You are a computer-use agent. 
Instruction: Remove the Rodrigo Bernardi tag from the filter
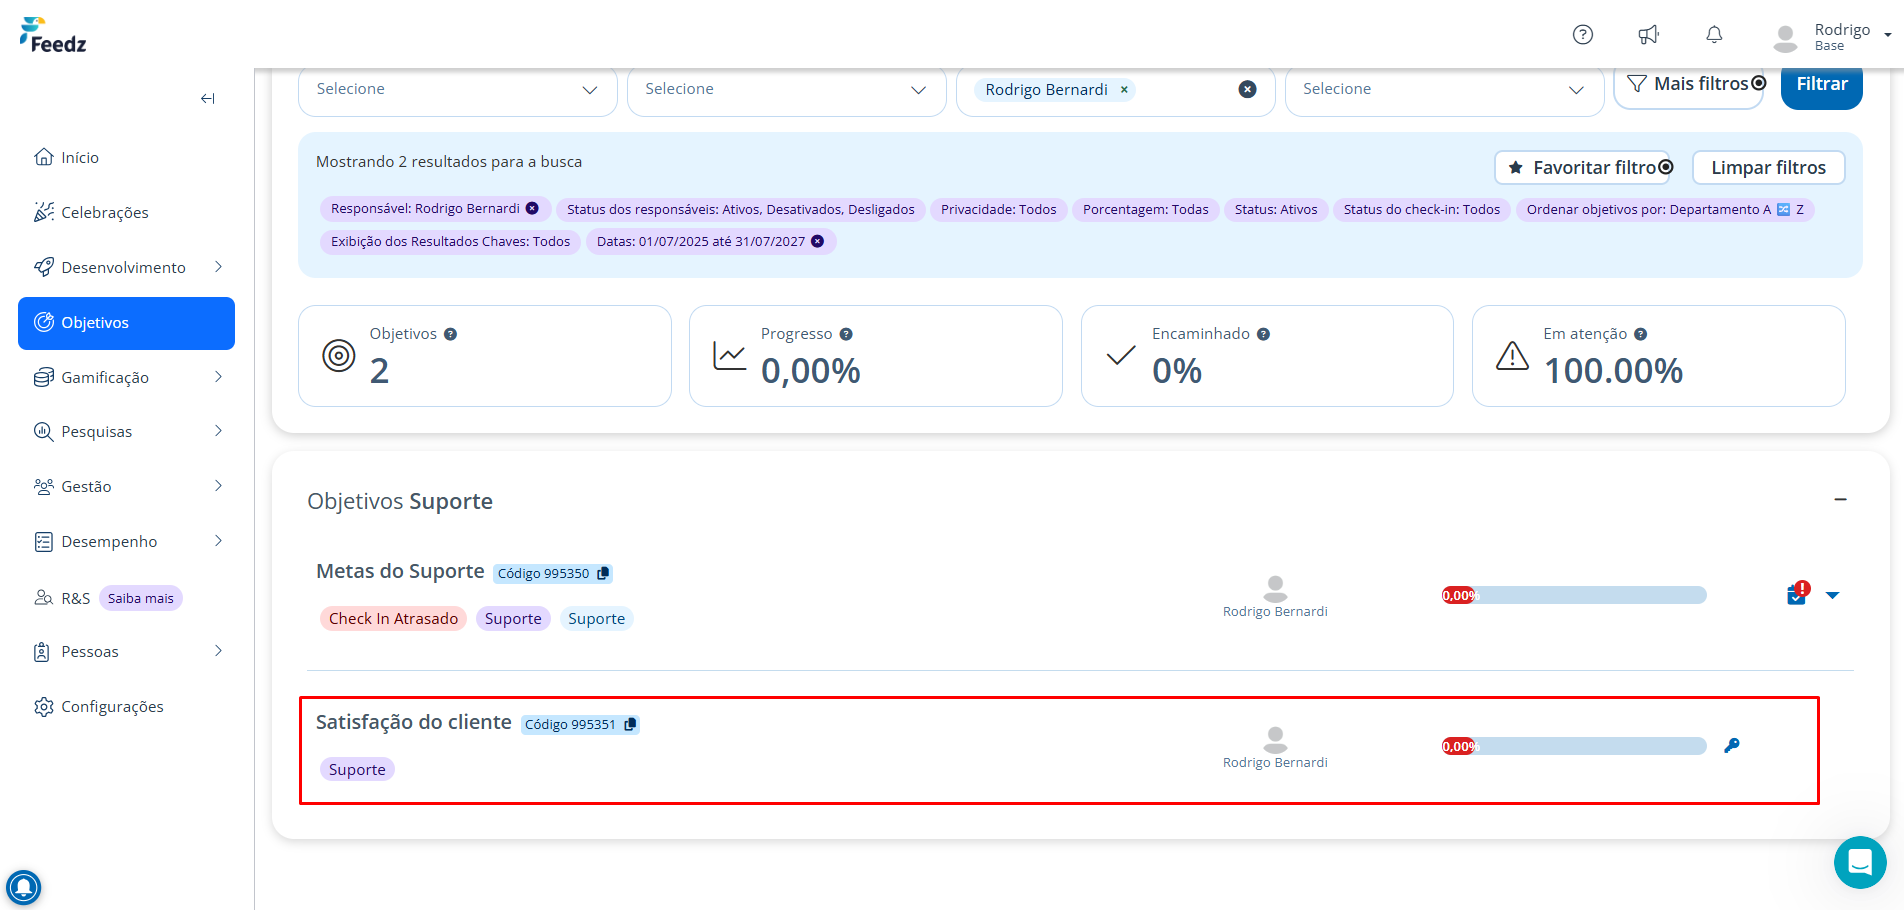click(x=1124, y=90)
